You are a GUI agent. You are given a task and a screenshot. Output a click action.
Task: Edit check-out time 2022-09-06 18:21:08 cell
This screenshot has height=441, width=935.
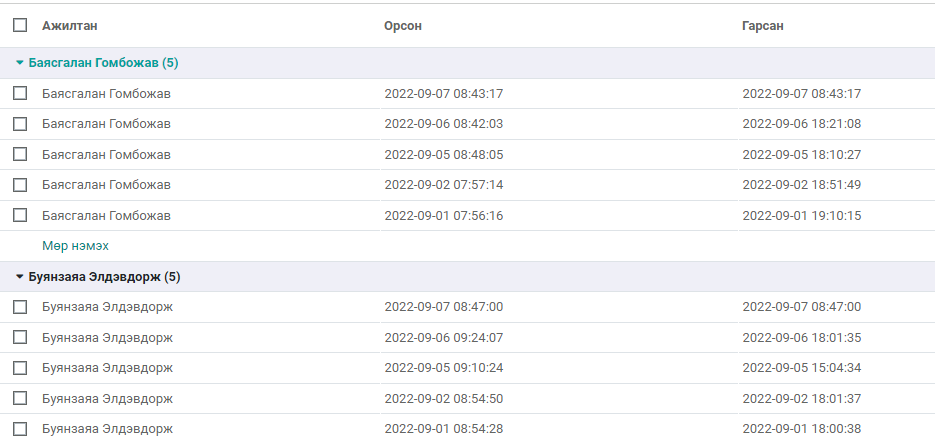(837, 124)
